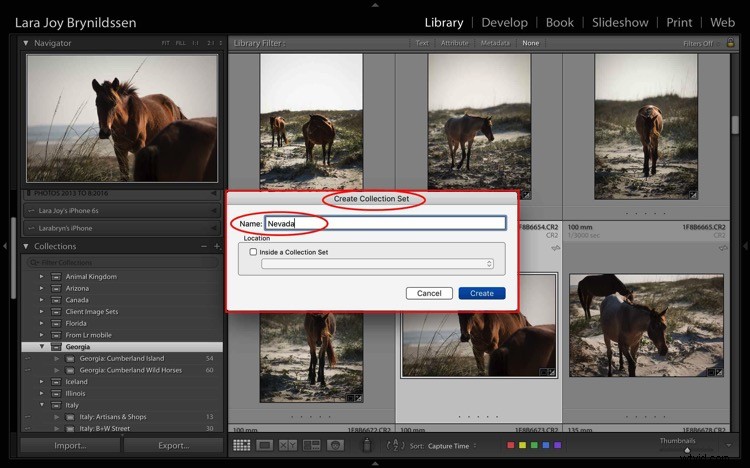The image size is (750, 468).
Task: Click Create button in dialog
Action: (x=482, y=293)
